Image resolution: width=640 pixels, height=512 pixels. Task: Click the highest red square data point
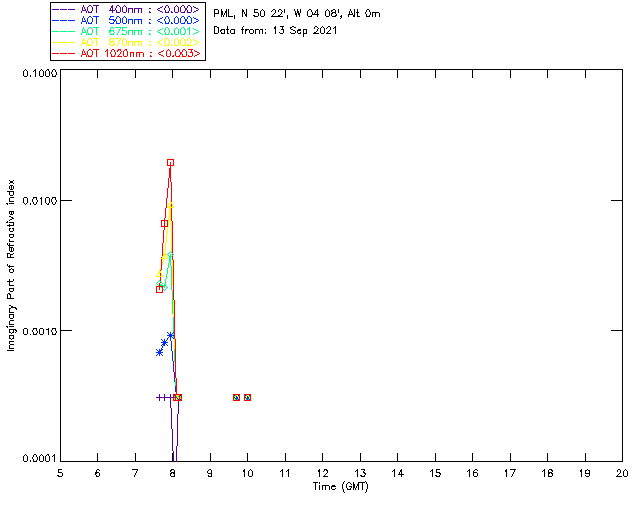pos(170,163)
